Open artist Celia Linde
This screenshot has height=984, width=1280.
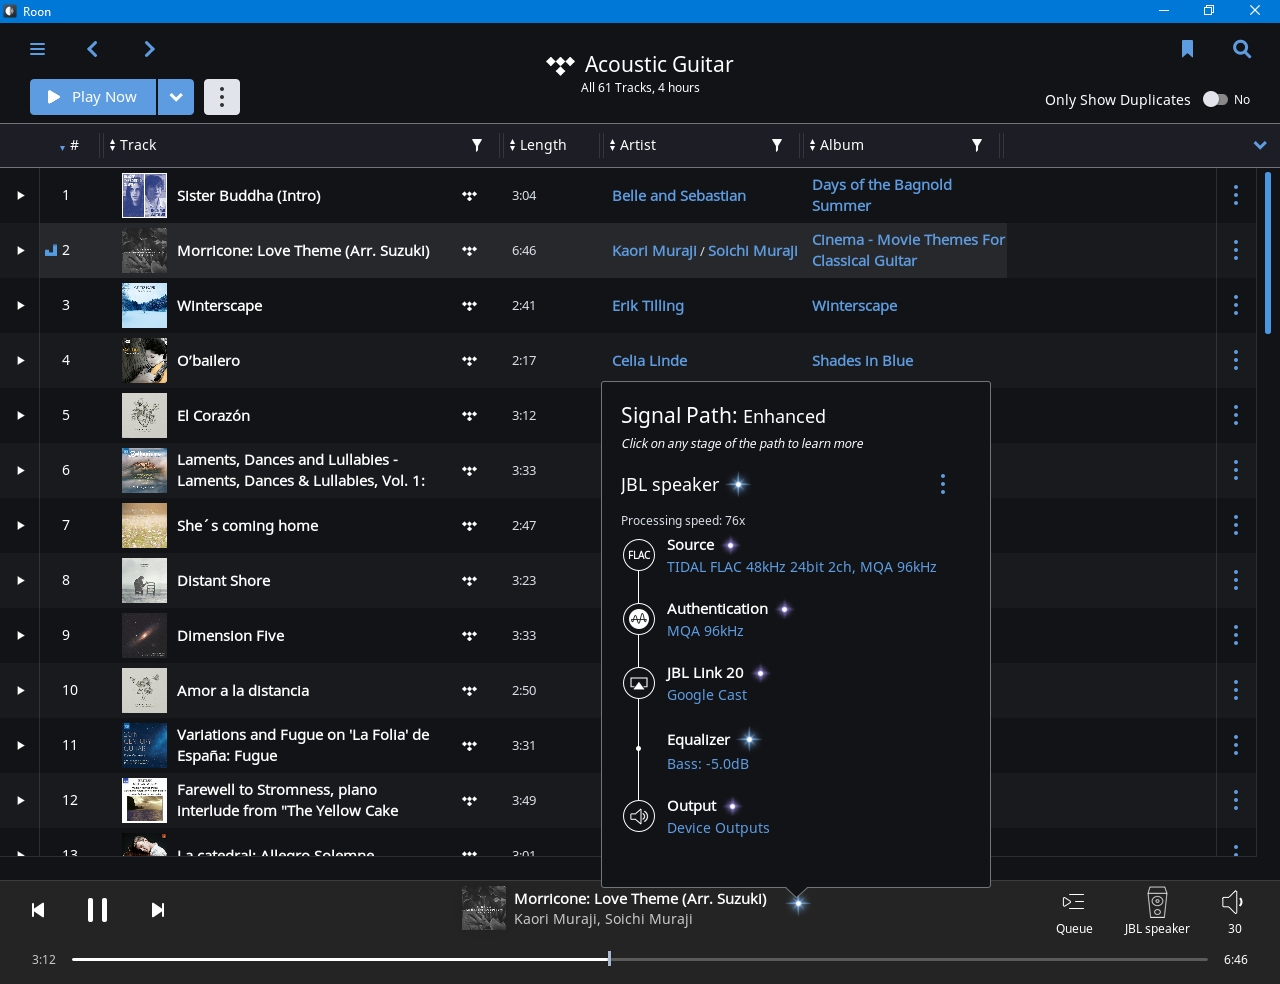[x=650, y=361]
